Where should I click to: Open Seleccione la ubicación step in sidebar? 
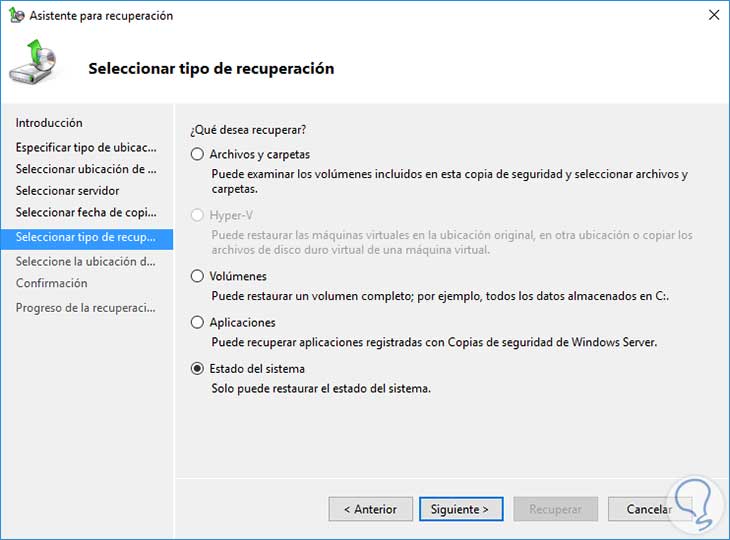(x=85, y=261)
